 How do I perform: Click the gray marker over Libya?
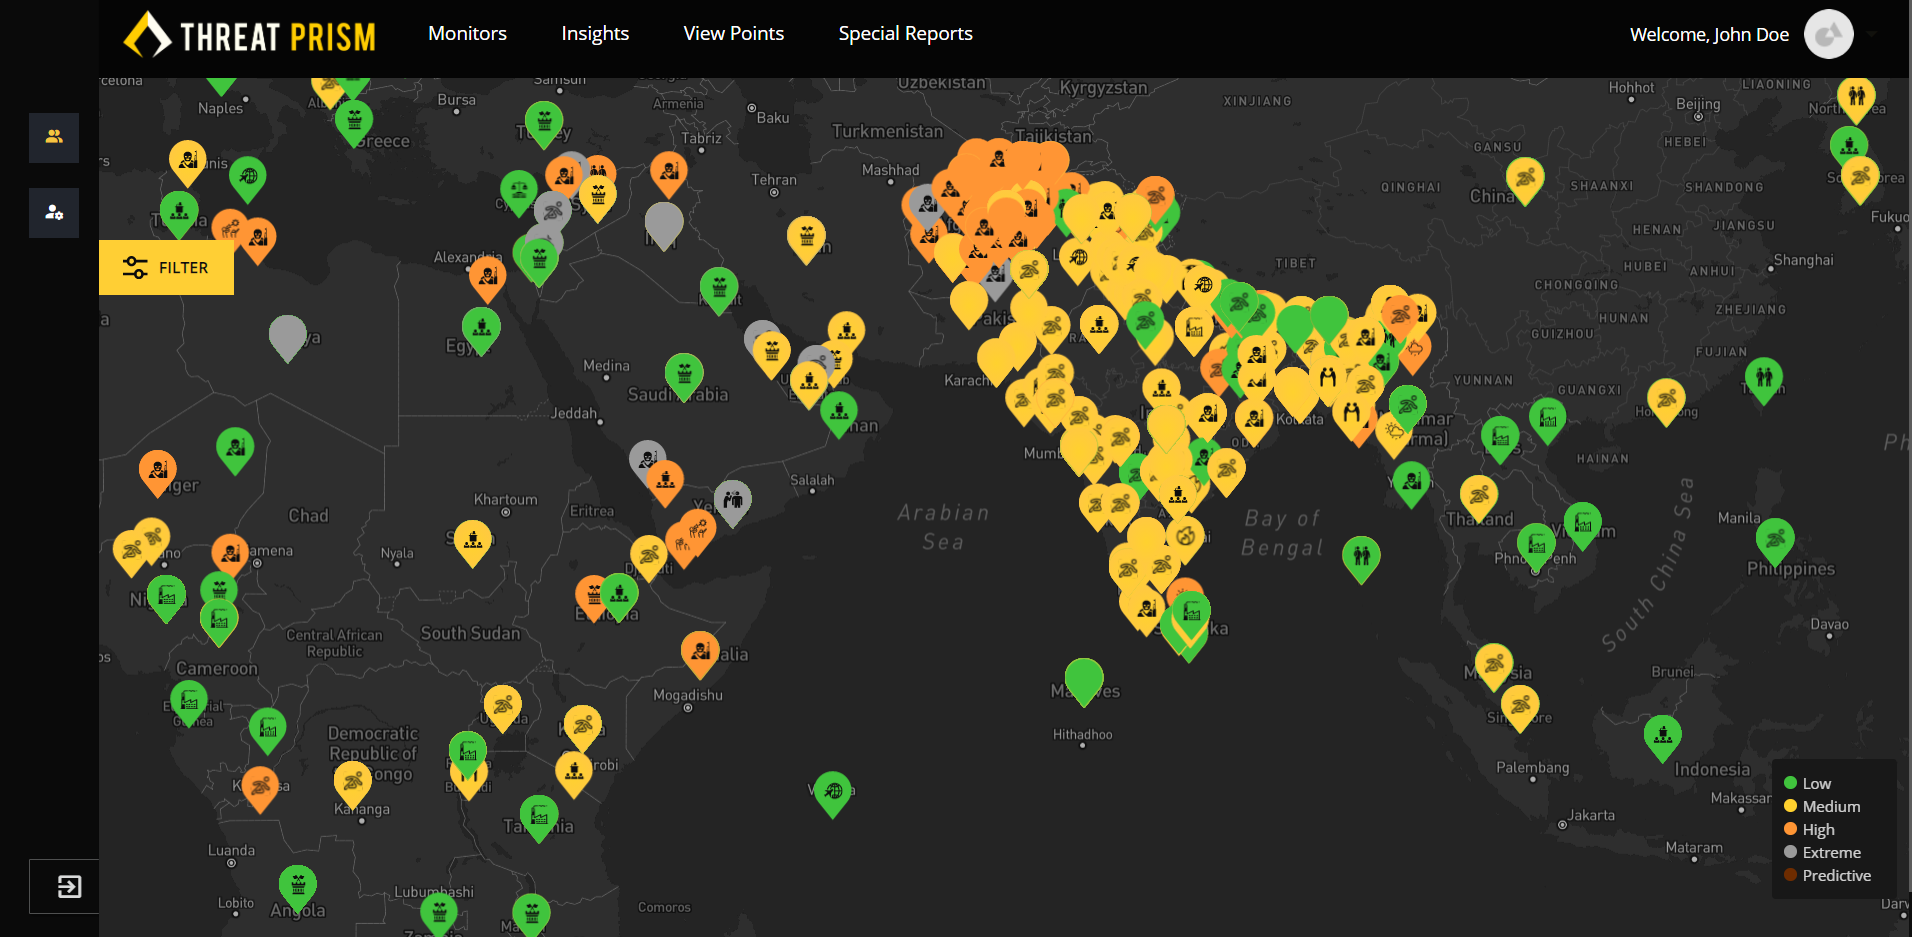click(287, 335)
